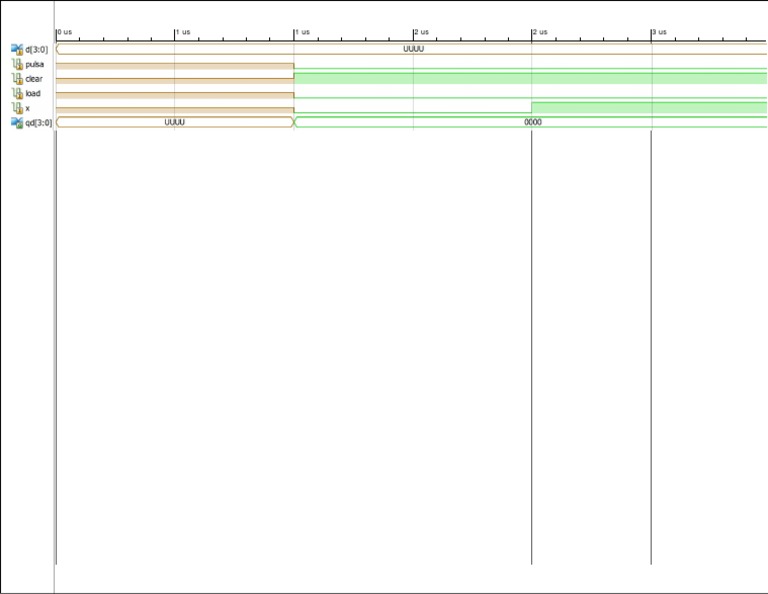Select the clear signal icon
The height and width of the screenshot is (594, 768).
(x=17, y=79)
